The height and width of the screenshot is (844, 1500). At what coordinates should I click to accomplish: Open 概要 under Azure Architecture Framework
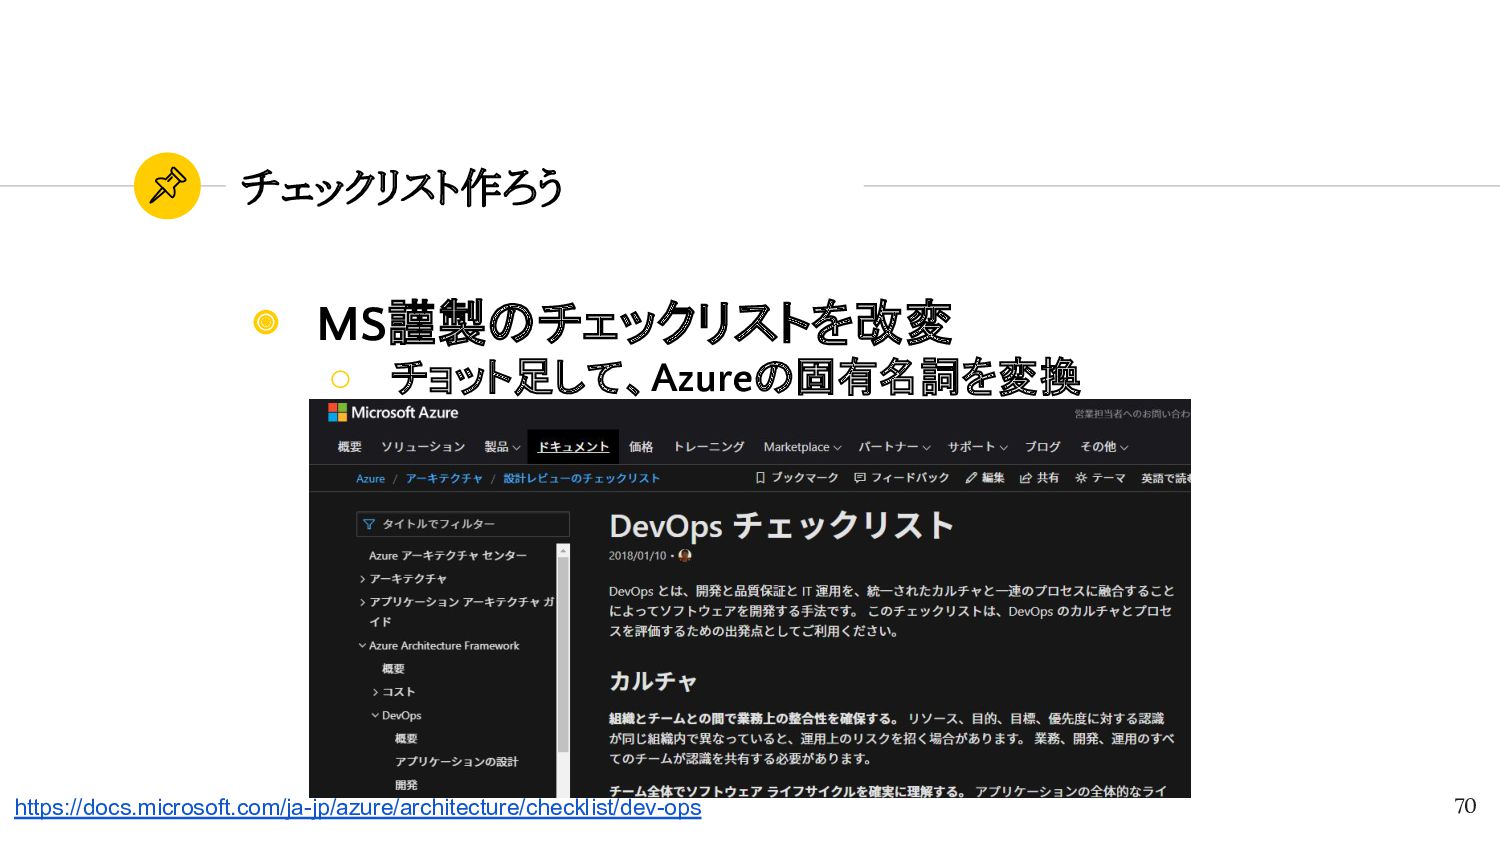pyautogui.click(x=393, y=669)
